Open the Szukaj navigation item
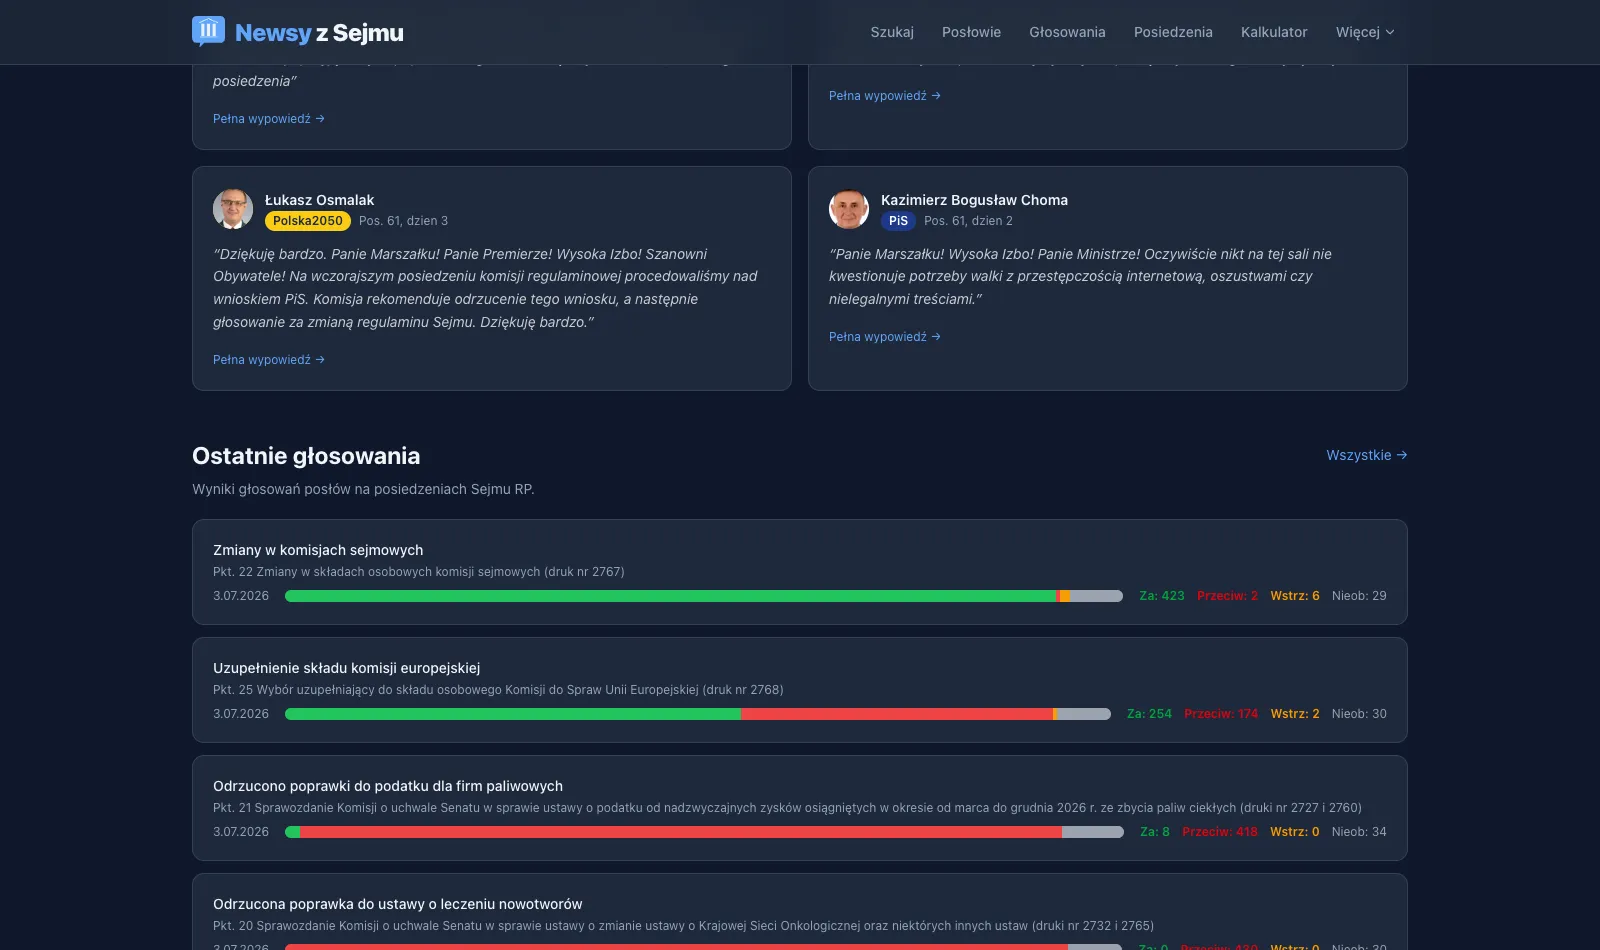Viewport: 1600px width, 950px height. (x=892, y=32)
